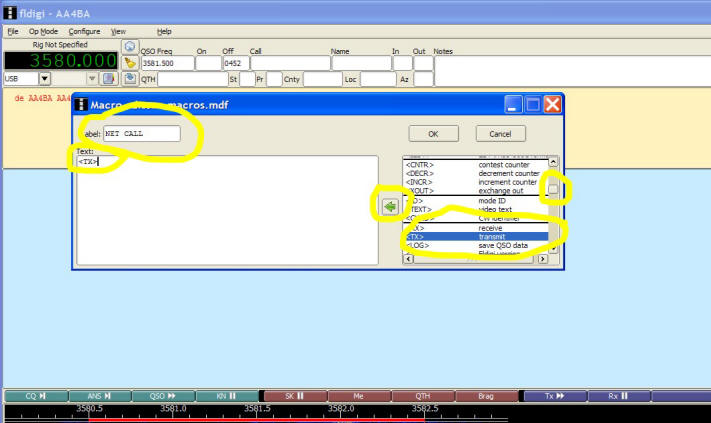Click the waterfall scale at 3581.5

pyautogui.click(x=257, y=408)
